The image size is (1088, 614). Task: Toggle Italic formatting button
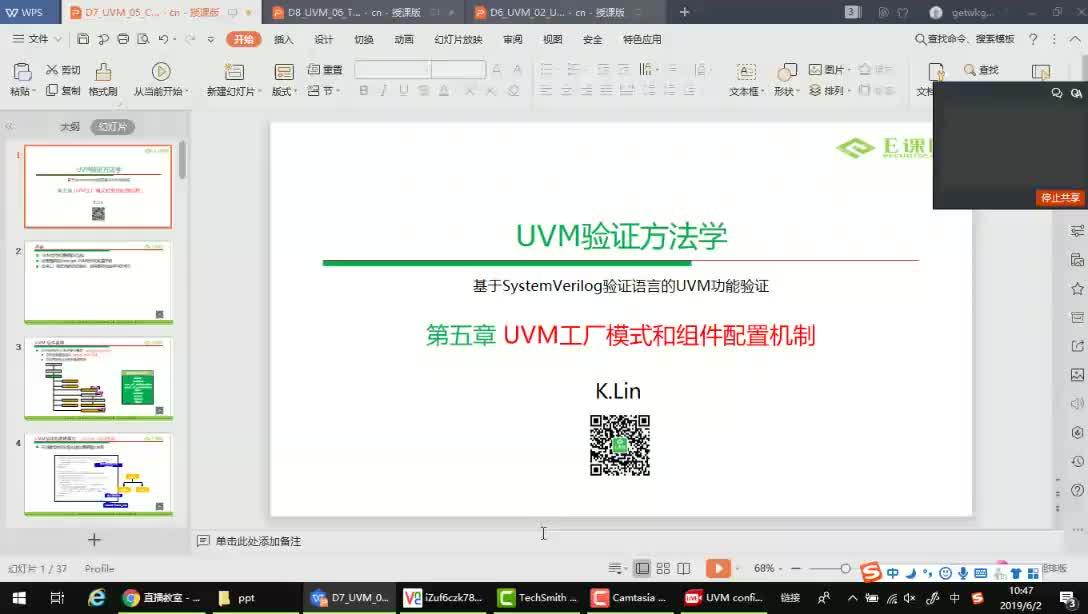tap(384, 90)
